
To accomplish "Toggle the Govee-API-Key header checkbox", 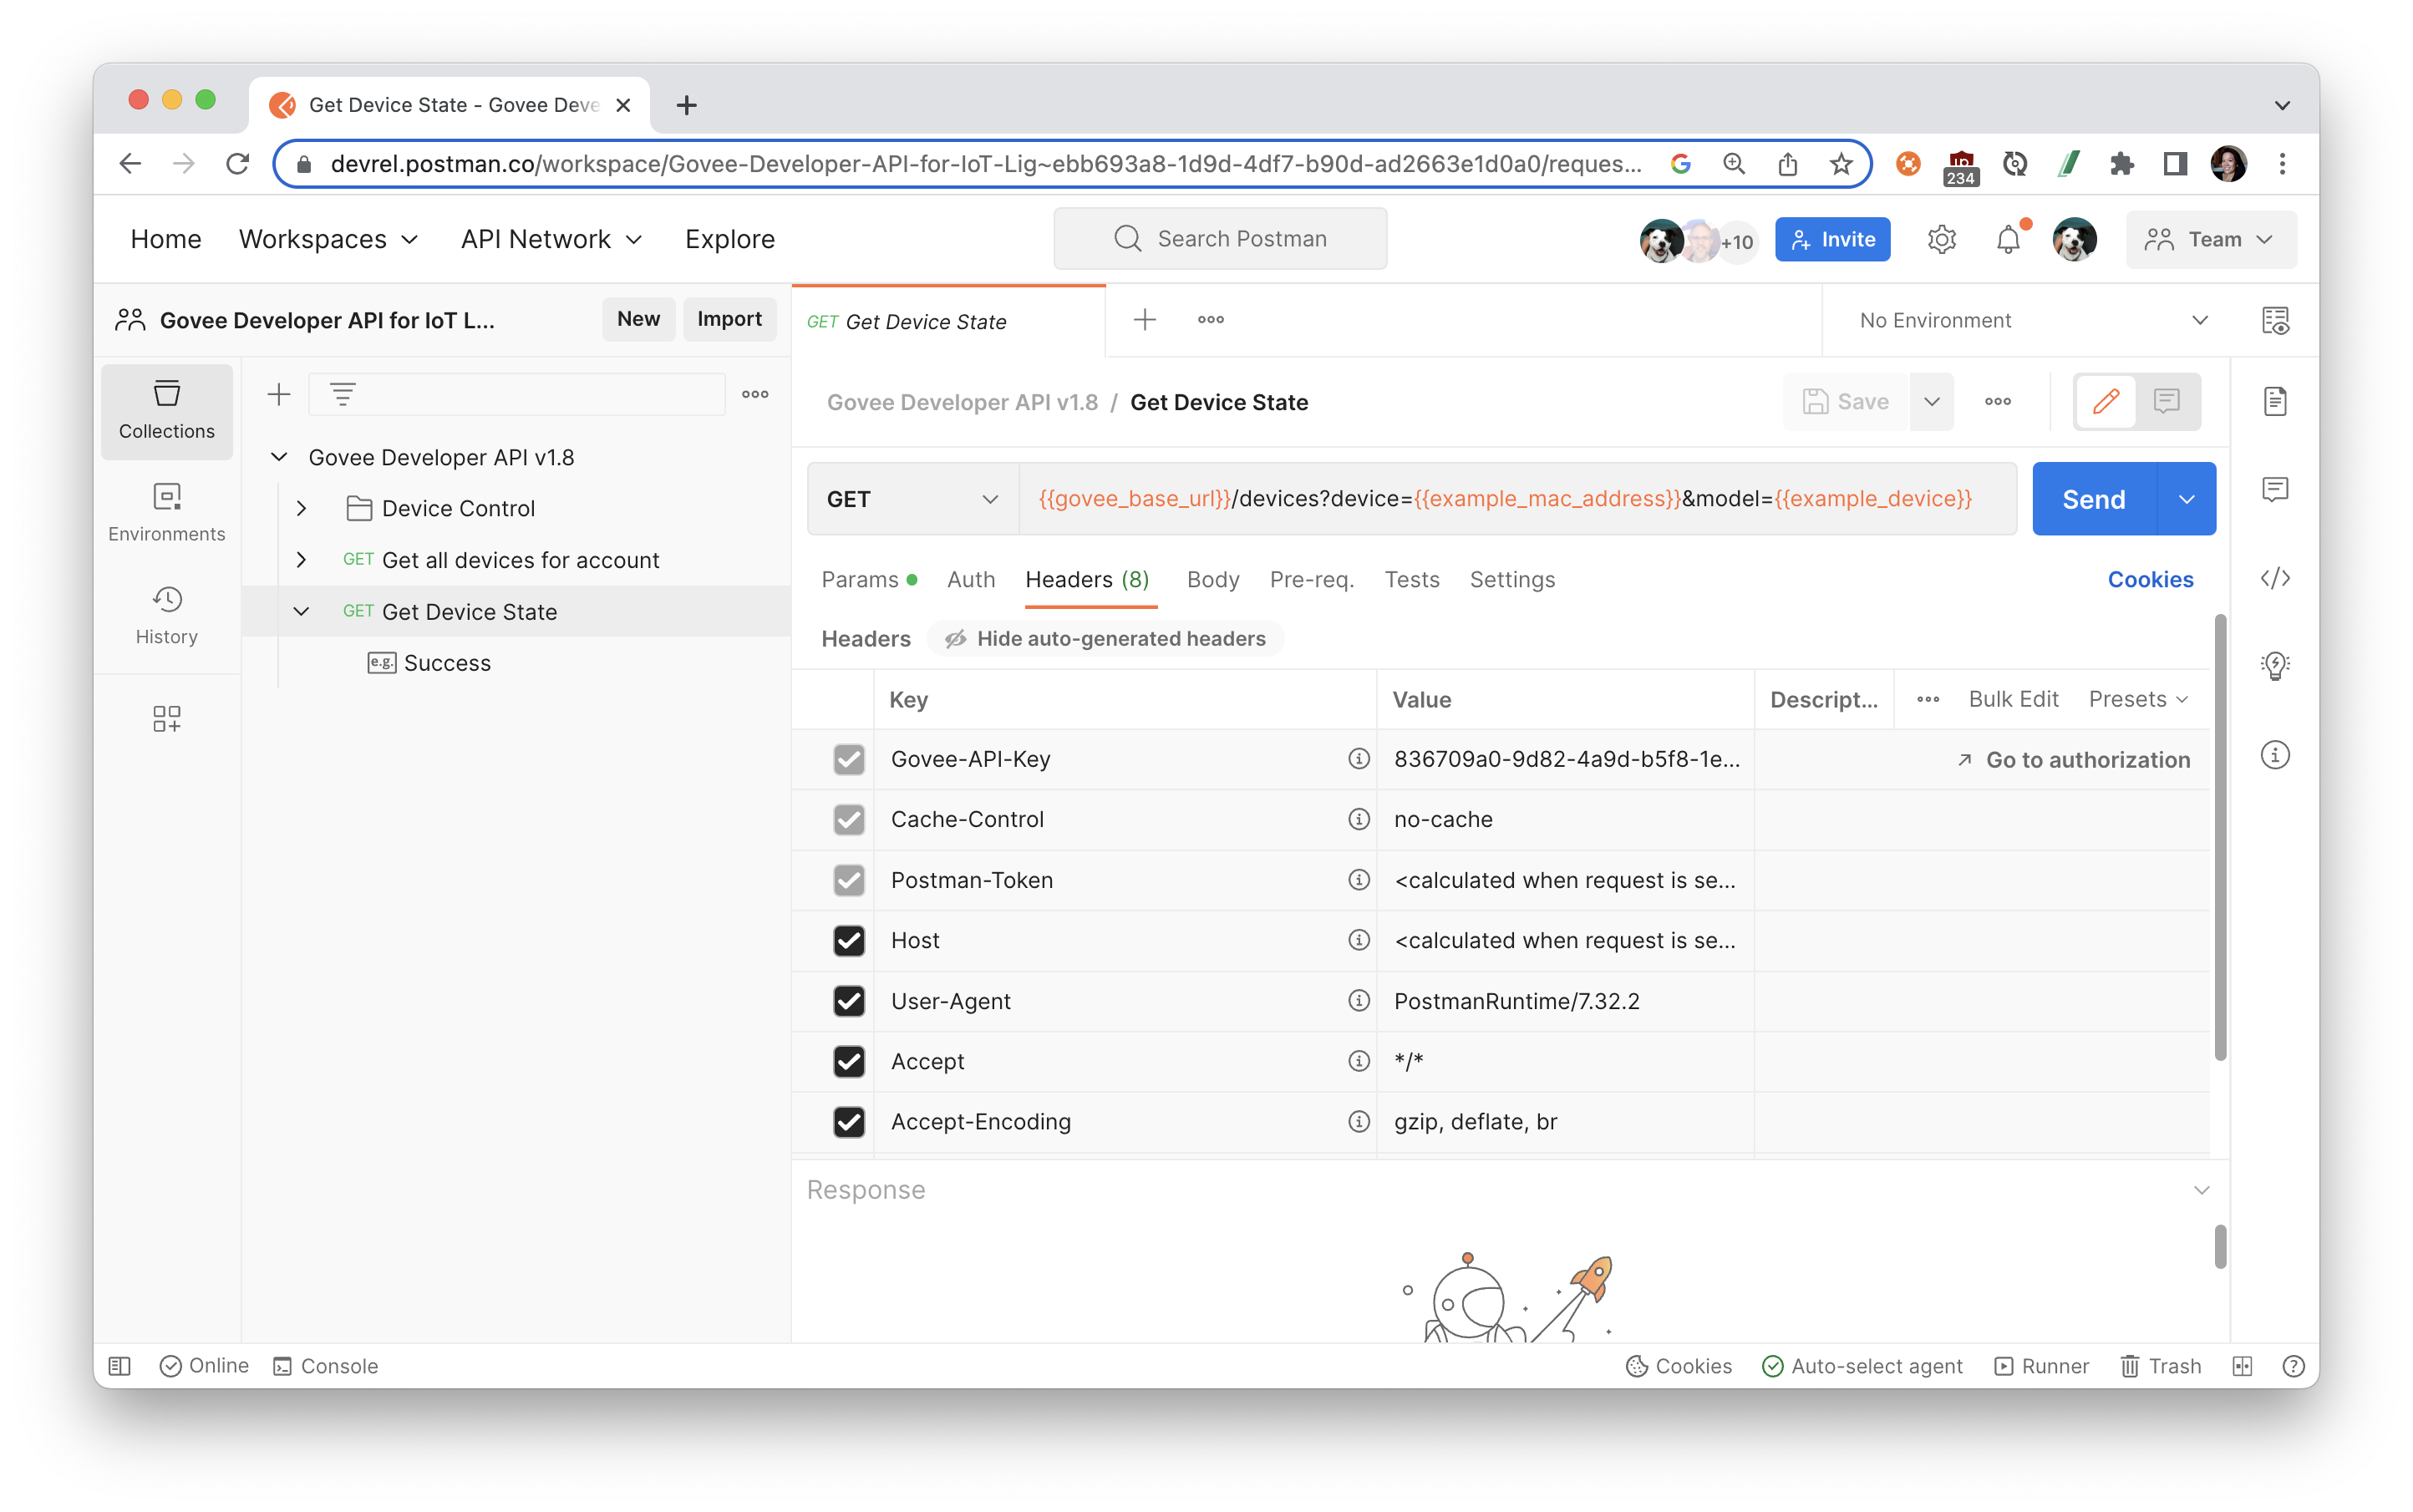I will [x=849, y=760].
